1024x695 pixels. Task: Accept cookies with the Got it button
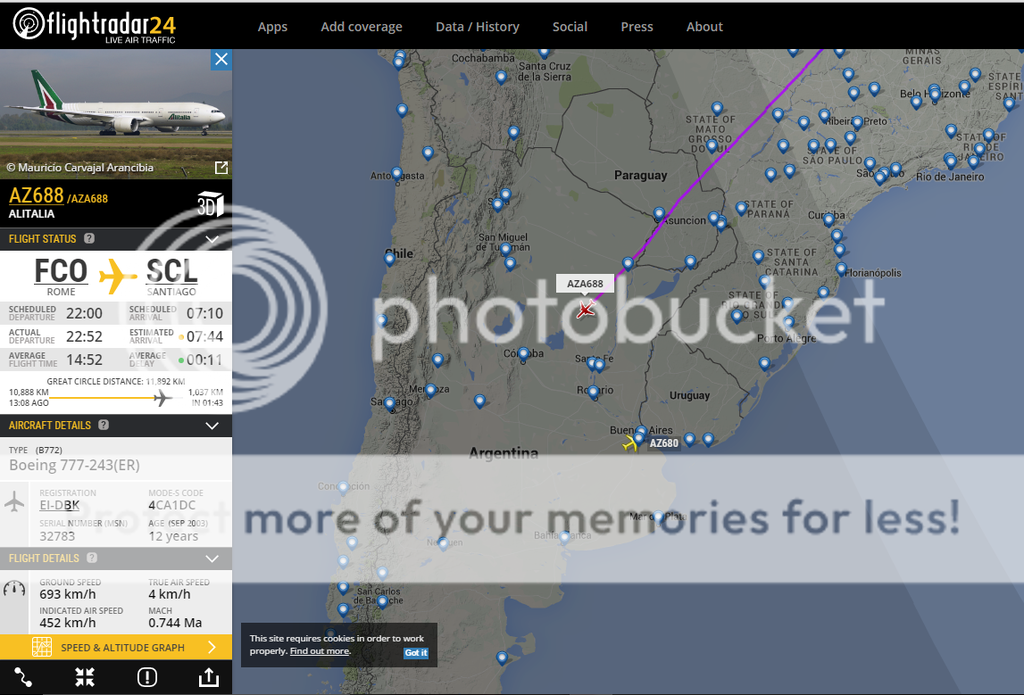416,653
